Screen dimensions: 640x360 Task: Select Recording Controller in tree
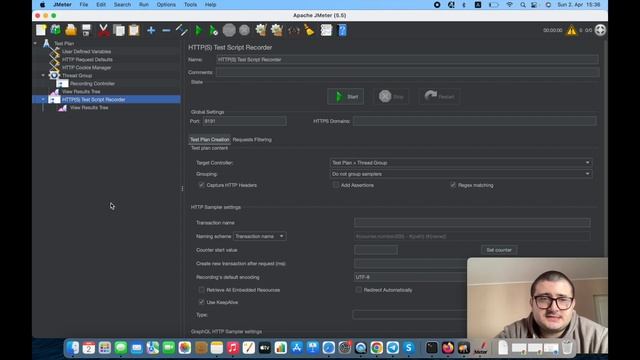coord(92,84)
